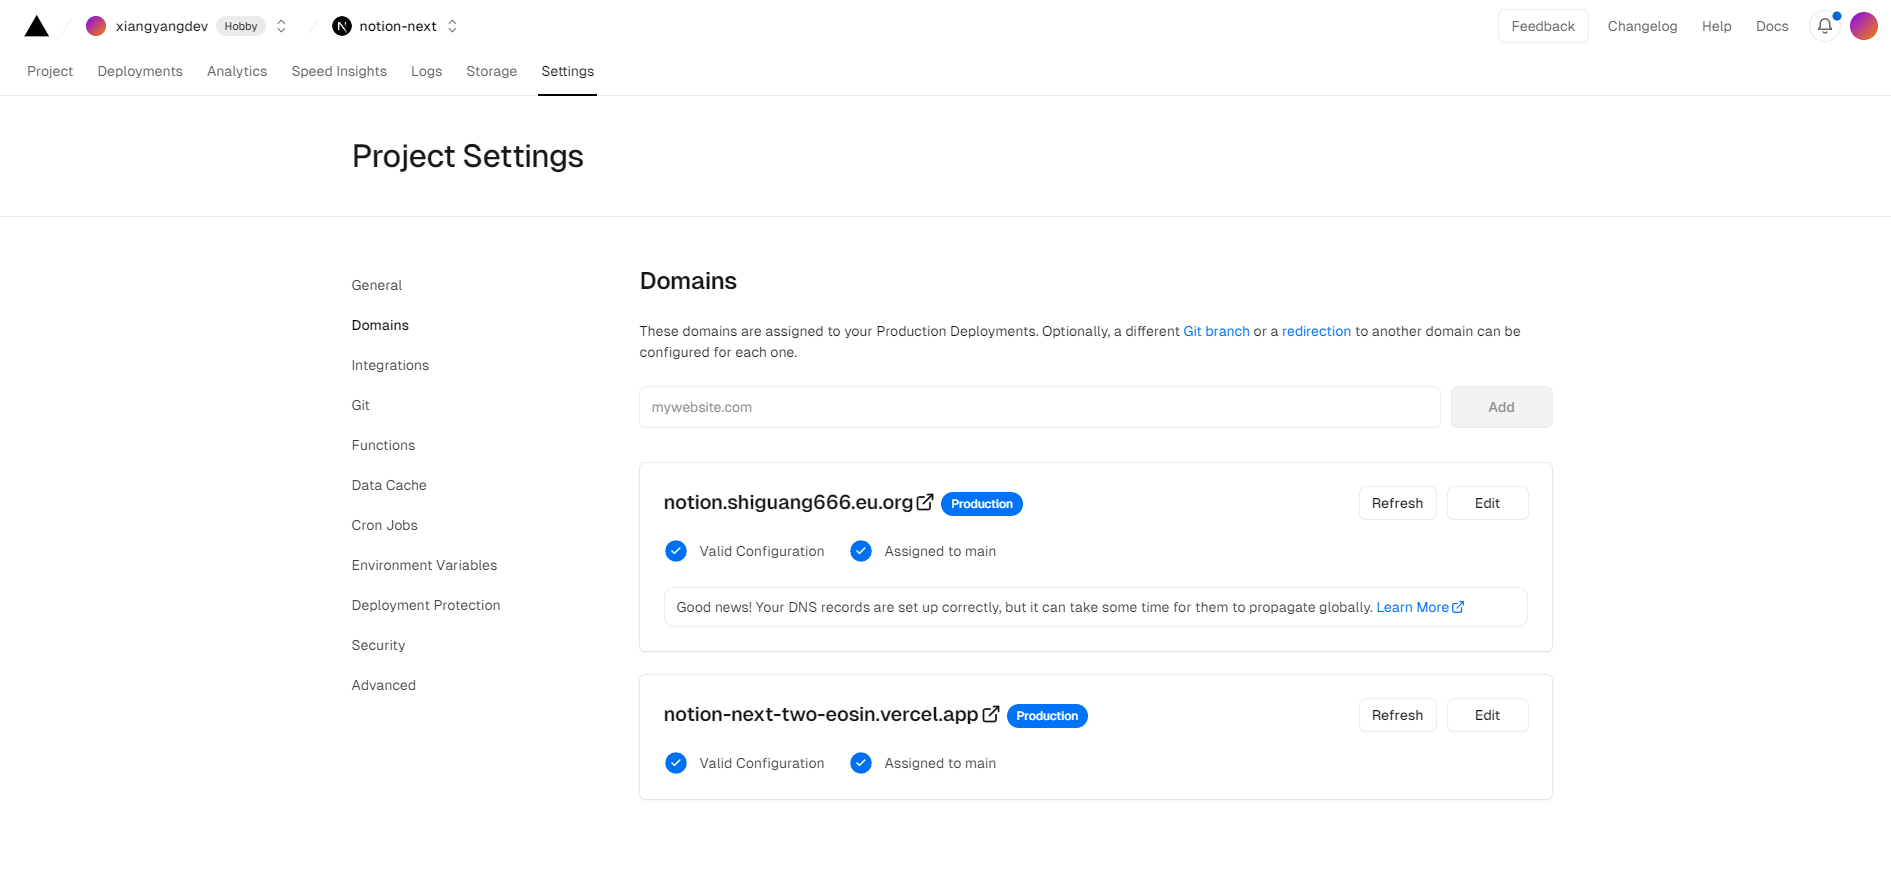Open the Analytics tab

click(x=237, y=71)
